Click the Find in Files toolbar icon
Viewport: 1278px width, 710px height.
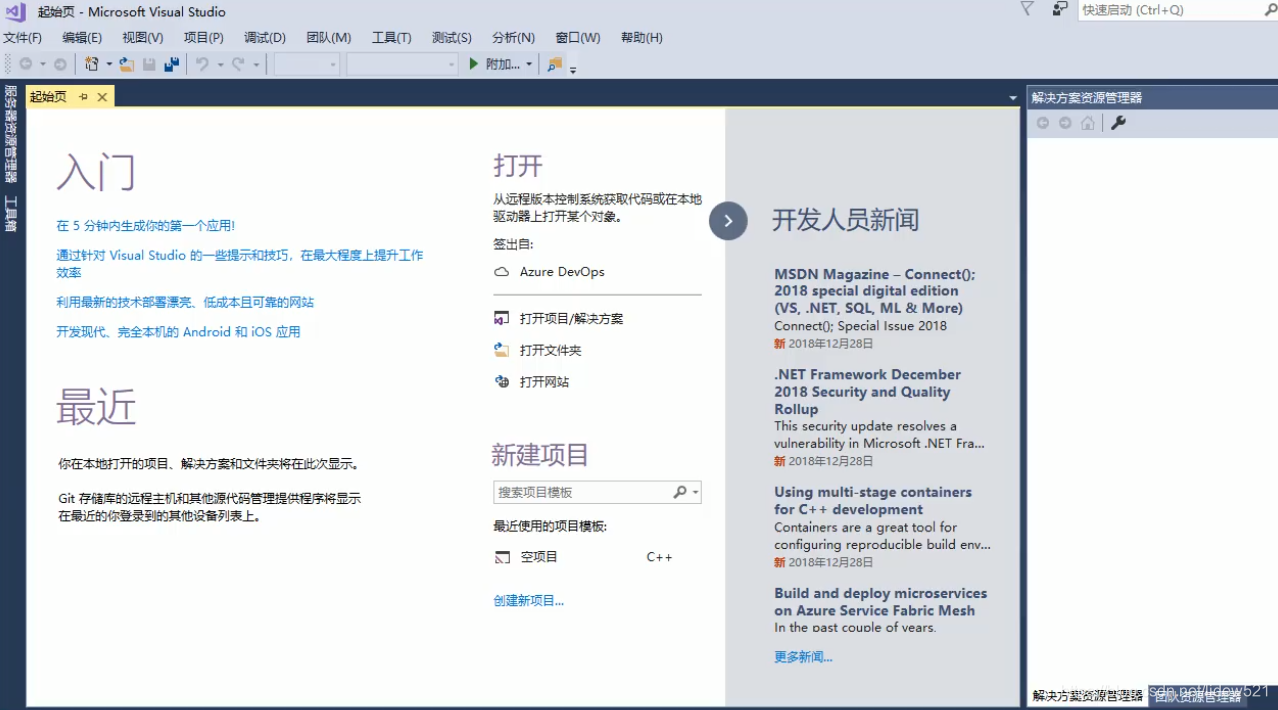pos(554,64)
